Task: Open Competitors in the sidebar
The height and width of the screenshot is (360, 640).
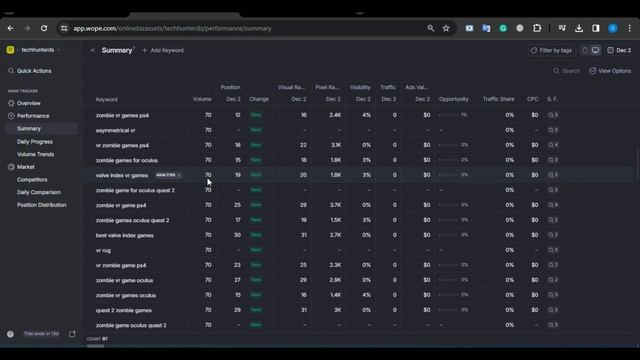Action: tap(32, 180)
